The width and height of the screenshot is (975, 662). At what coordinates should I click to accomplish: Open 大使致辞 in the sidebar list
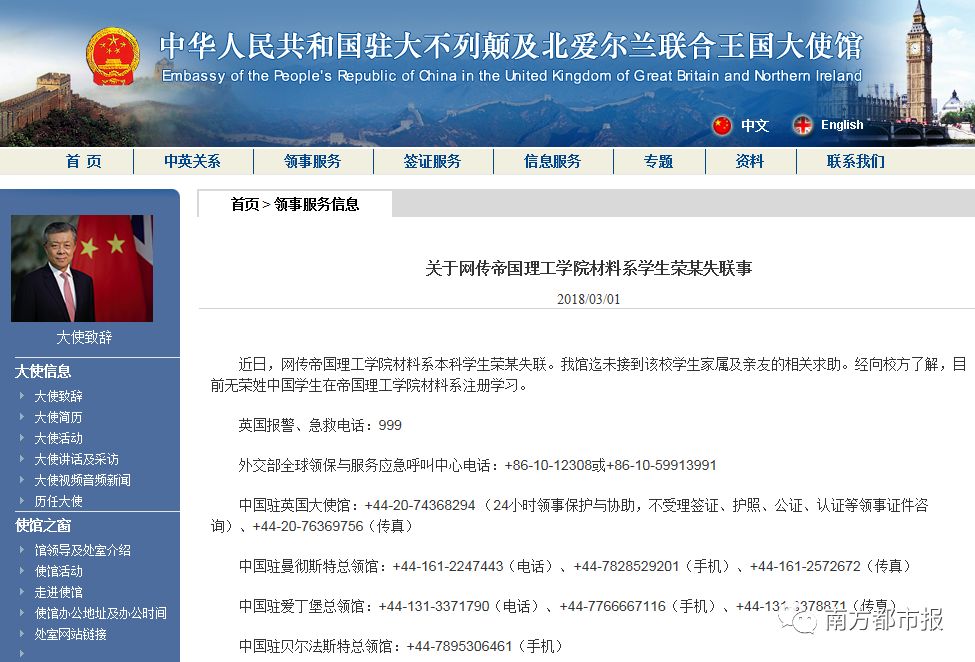(58, 396)
